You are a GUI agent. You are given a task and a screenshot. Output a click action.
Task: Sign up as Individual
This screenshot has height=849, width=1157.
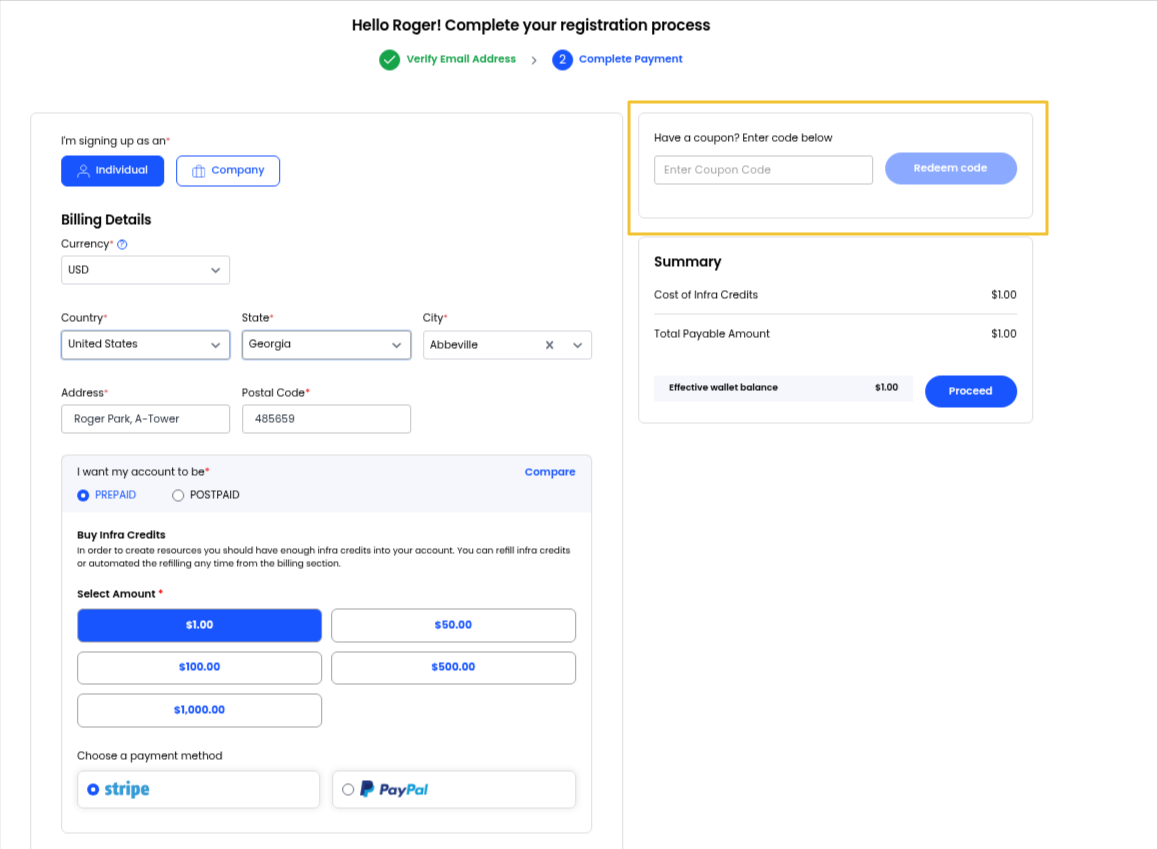[113, 170]
